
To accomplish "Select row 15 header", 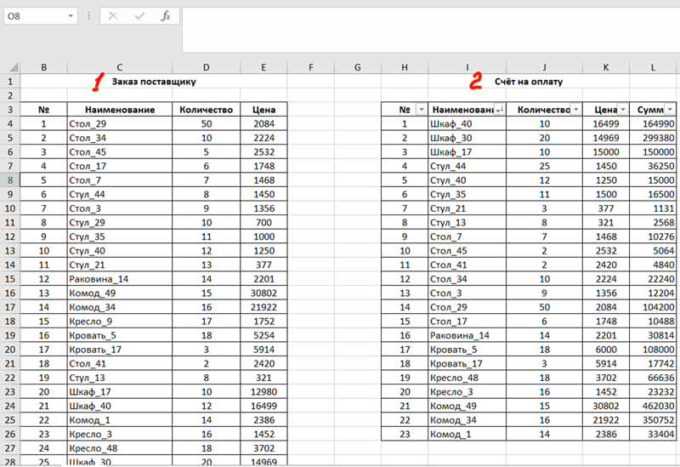I will coord(10,279).
